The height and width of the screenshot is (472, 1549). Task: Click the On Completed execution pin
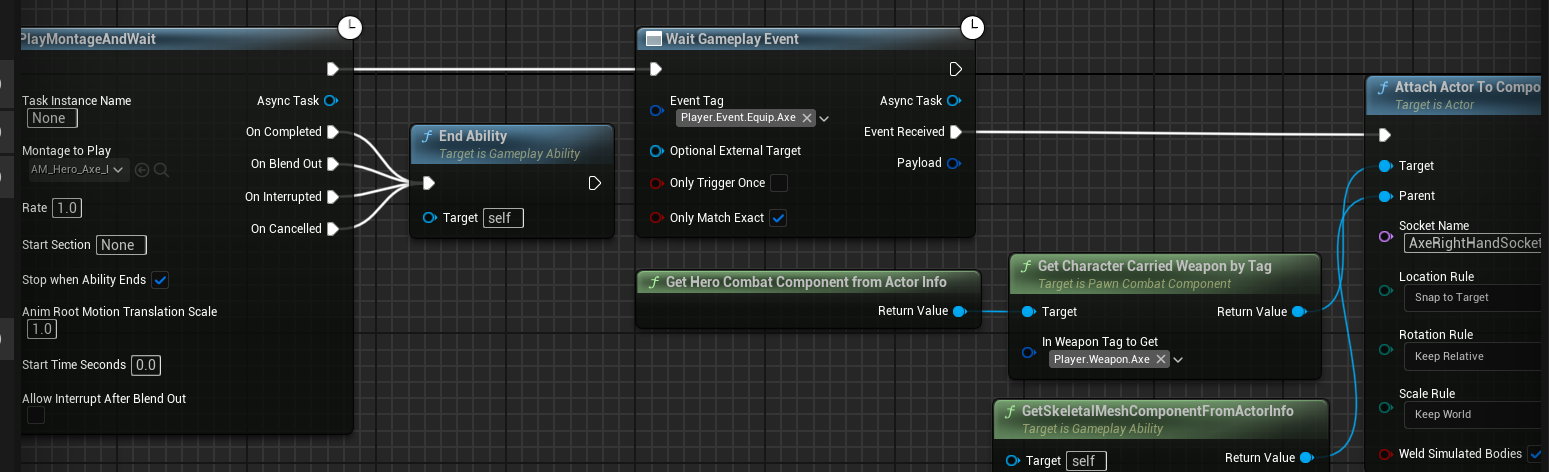click(x=333, y=132)
